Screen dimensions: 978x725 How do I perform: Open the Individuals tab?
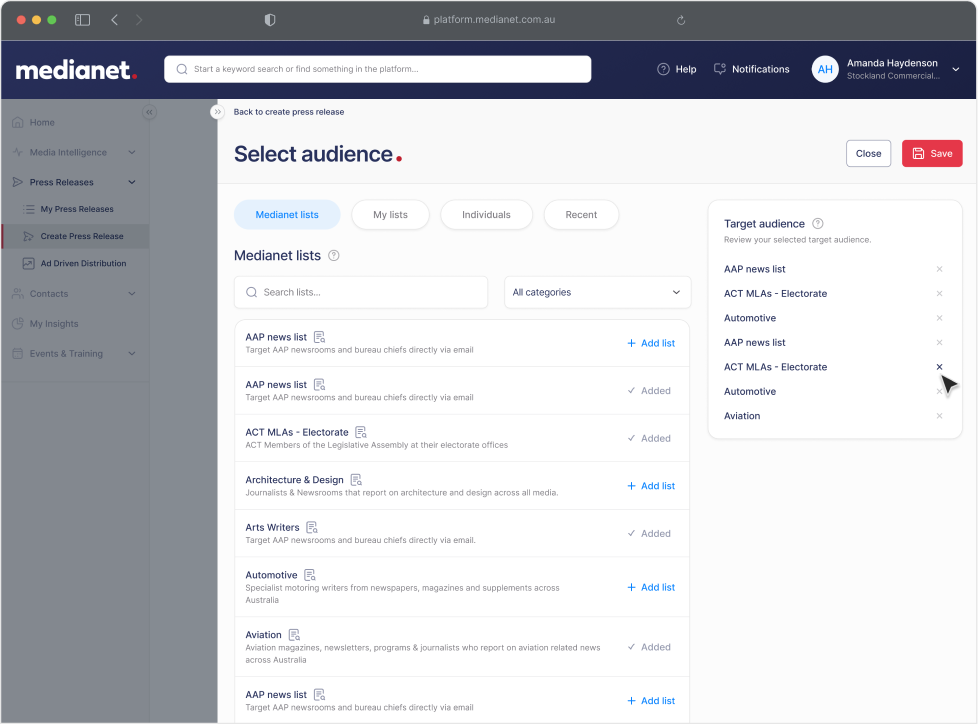[x=486, y=214]
